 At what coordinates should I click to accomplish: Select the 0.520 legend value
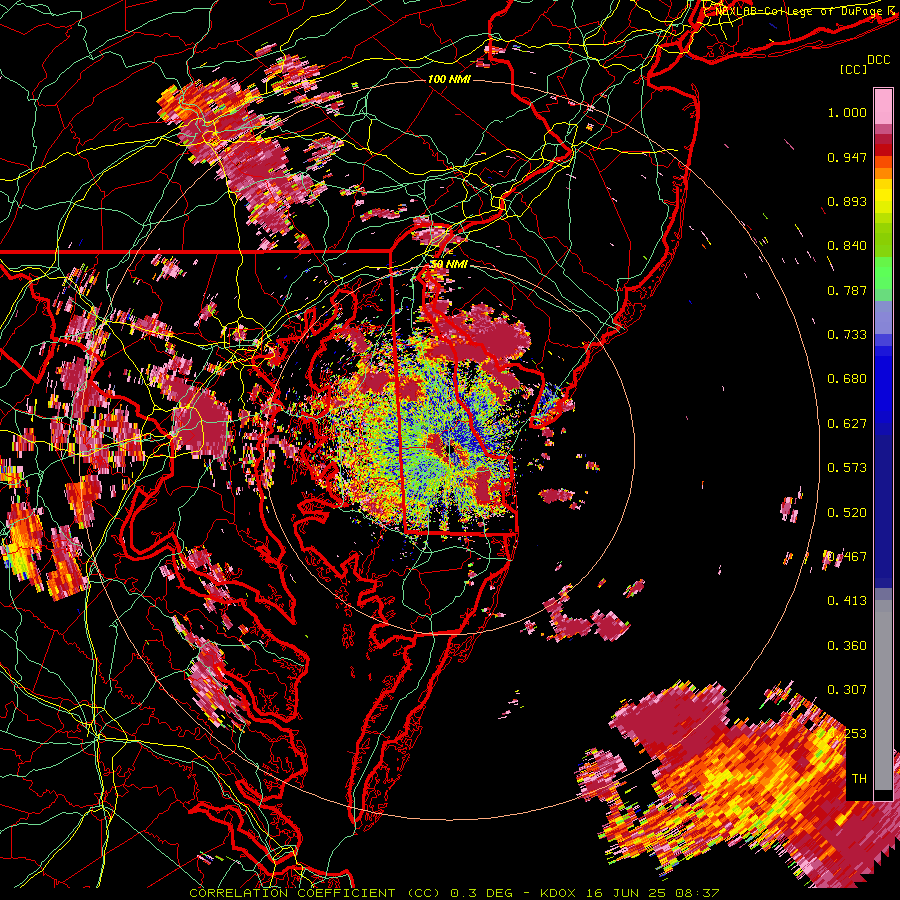click(x=847, y=513)
